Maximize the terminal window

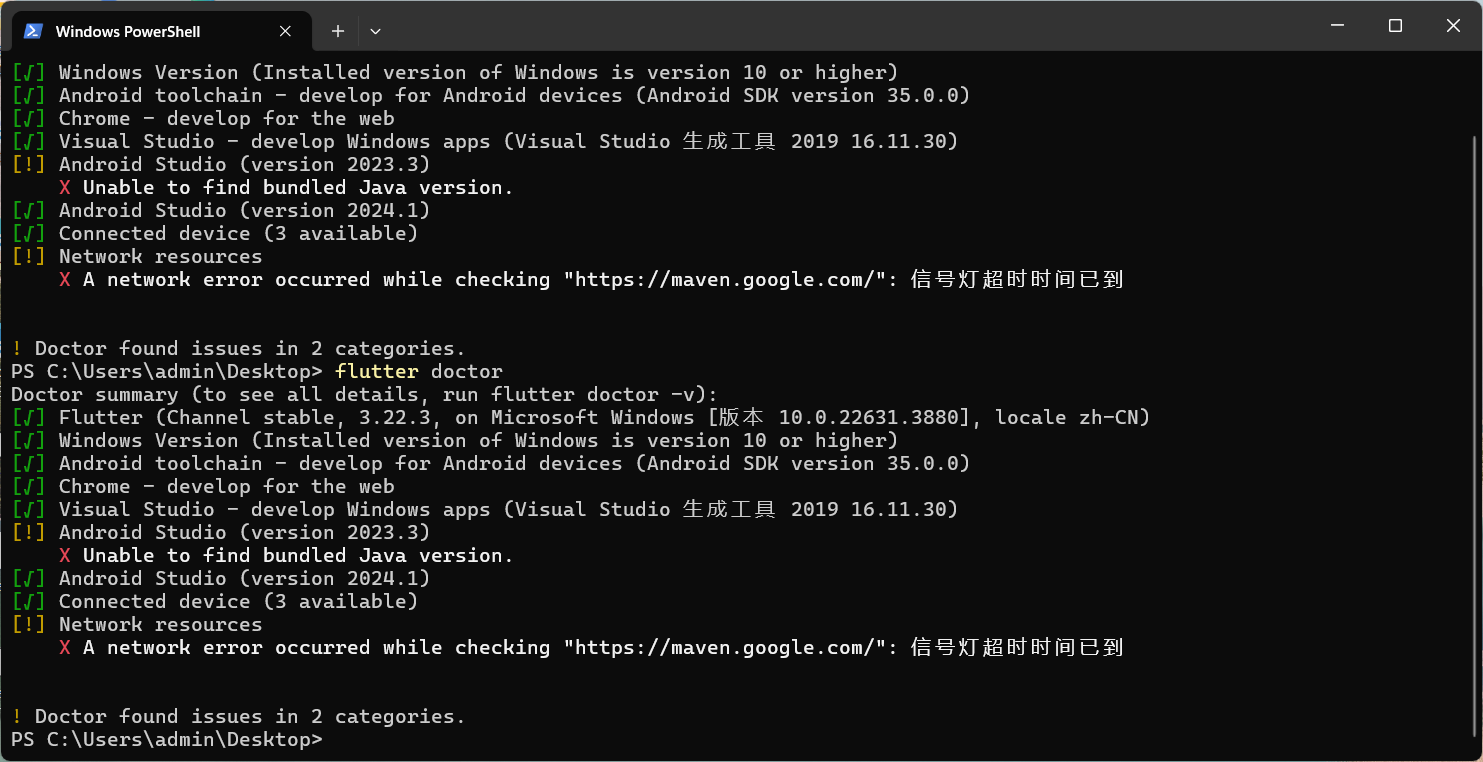(x=1395, y=26)
